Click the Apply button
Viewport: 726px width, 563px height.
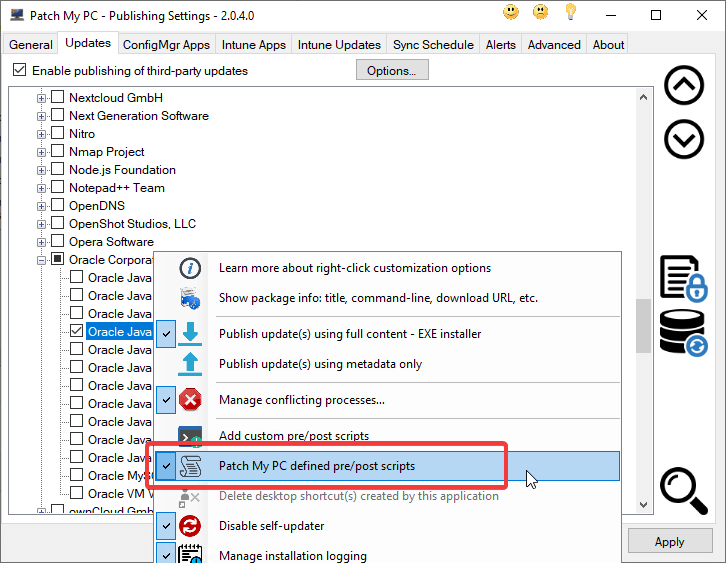(x=670, y=541)
